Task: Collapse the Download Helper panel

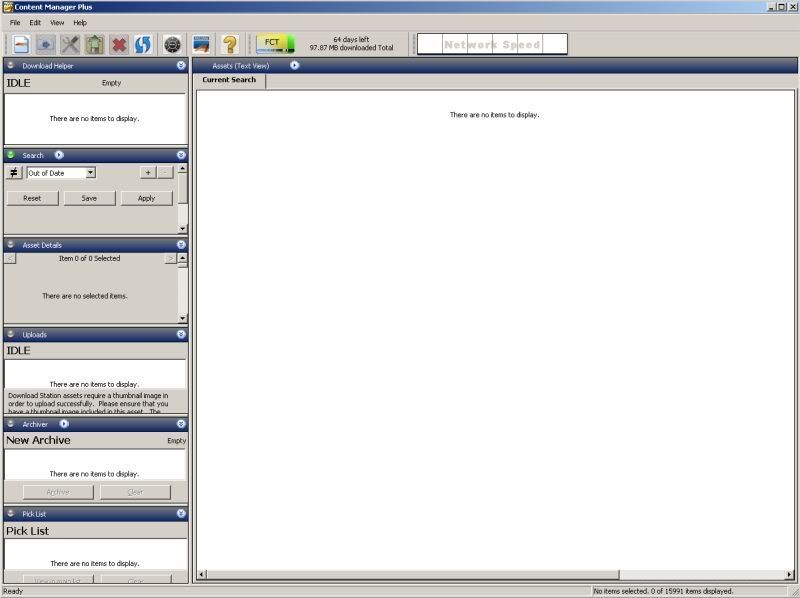Action: click(181, 65)
